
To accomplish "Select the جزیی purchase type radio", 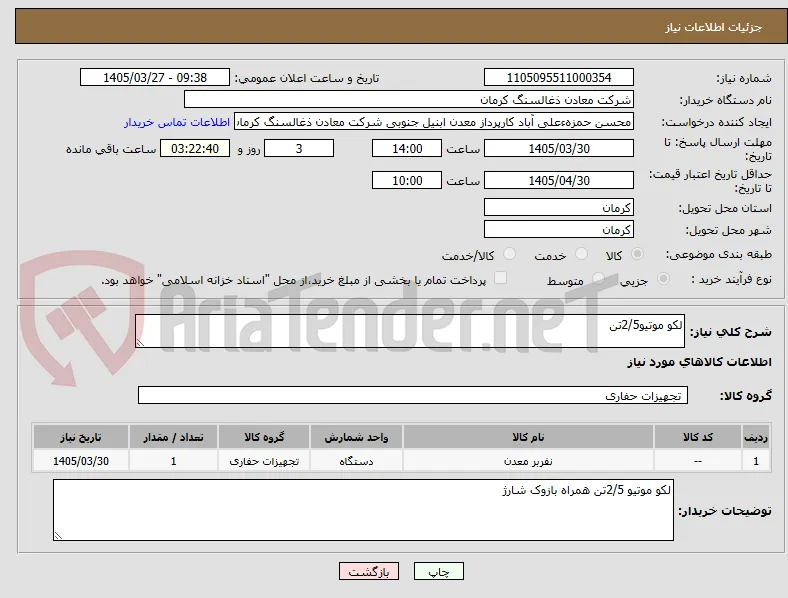I will pos(663,278).
